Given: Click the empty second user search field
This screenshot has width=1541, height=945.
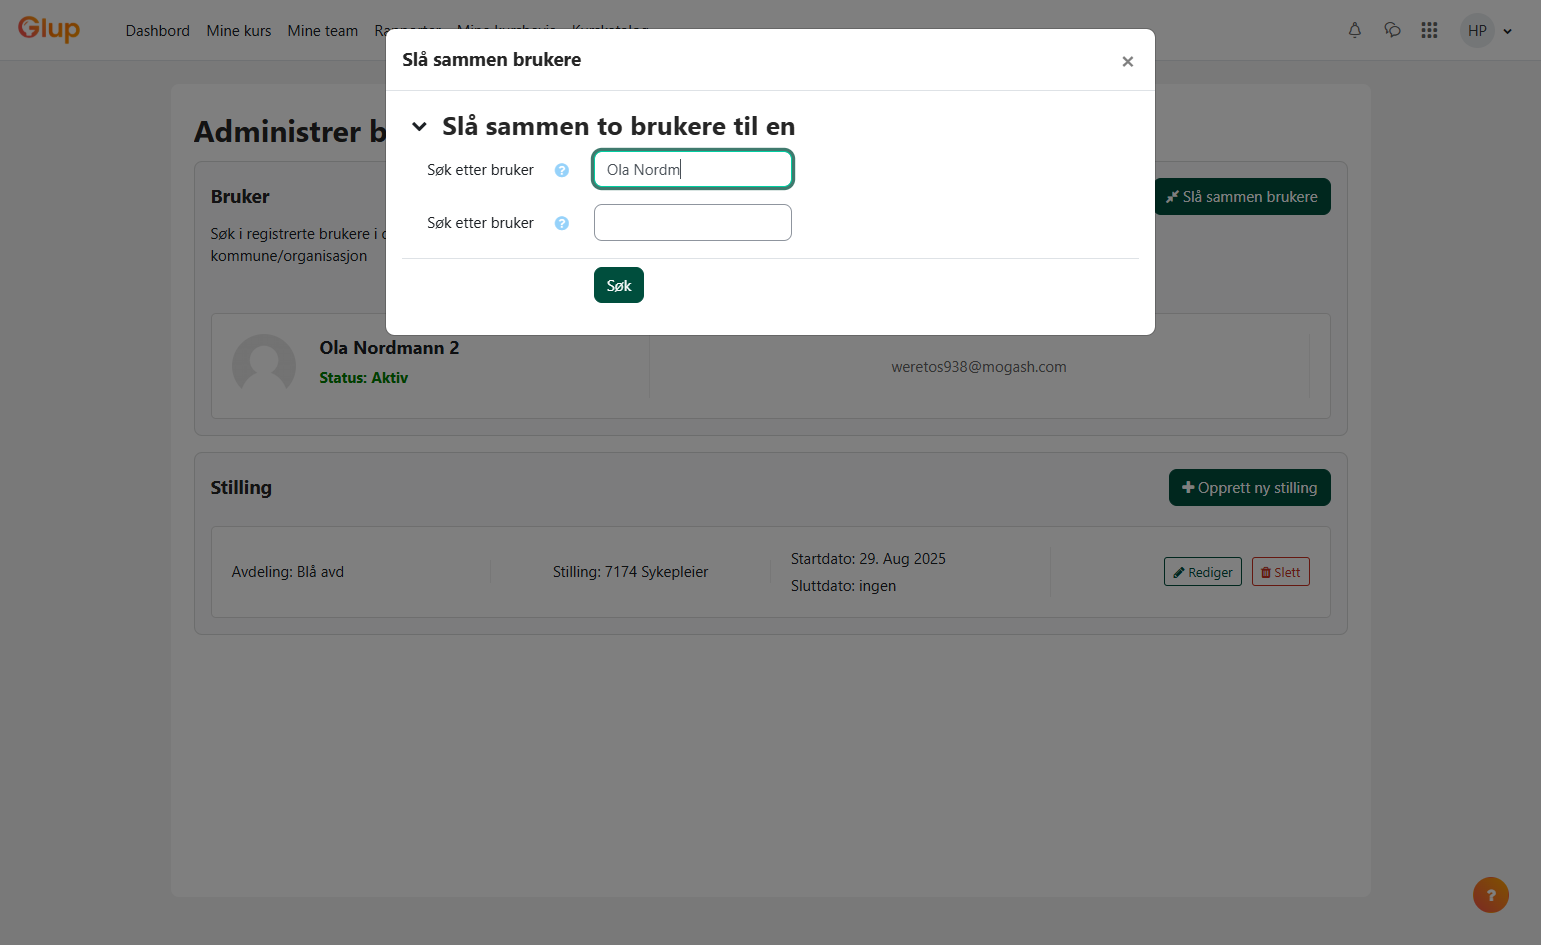Looking at the screenshot, I should click(x=693, y=222).
